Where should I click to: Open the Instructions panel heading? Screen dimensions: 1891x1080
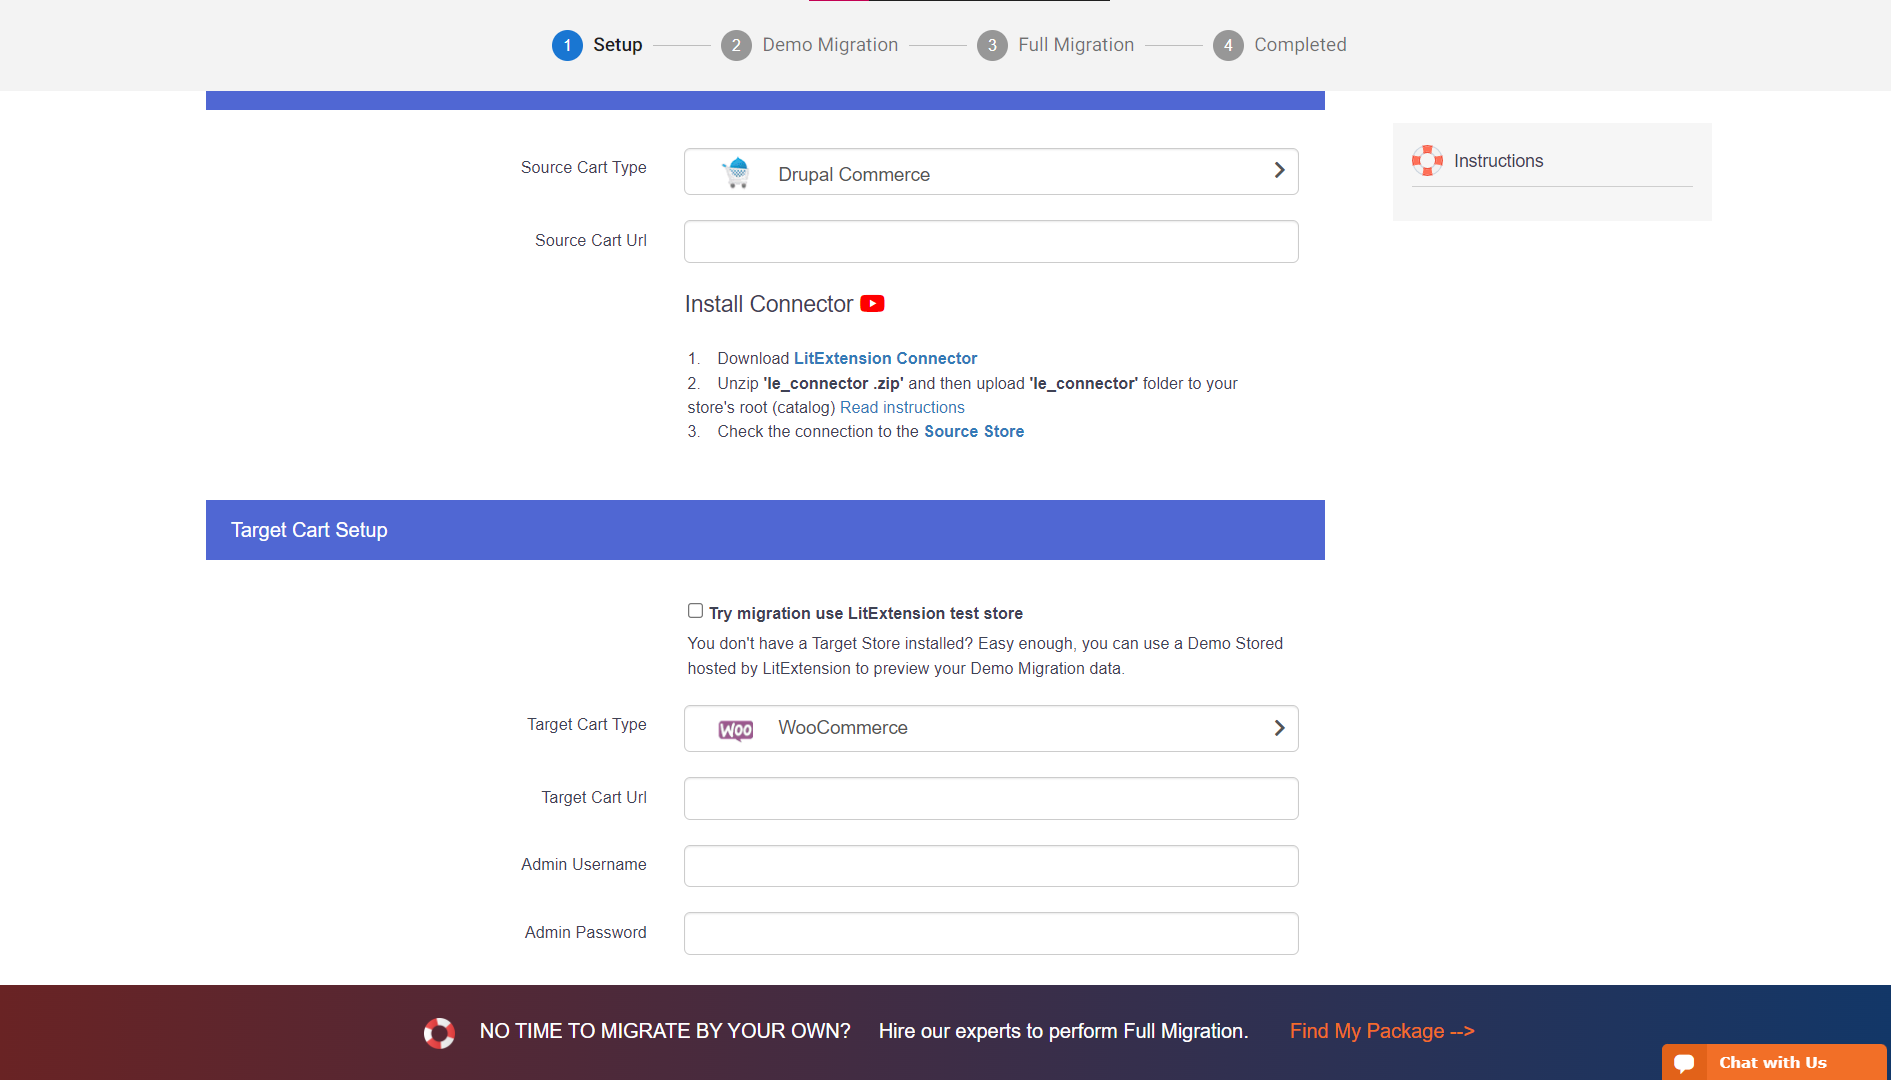[x=1498, y=161]
